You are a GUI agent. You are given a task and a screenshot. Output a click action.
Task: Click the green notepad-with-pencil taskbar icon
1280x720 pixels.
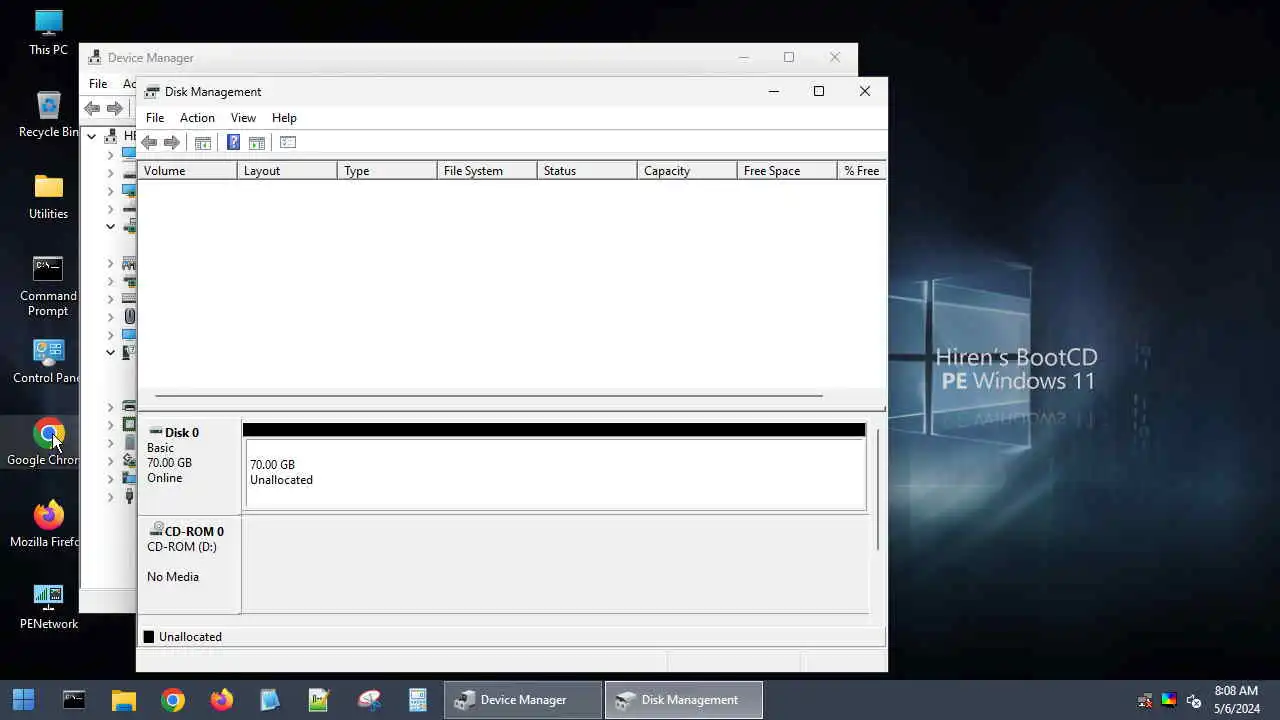coord(320,700)
